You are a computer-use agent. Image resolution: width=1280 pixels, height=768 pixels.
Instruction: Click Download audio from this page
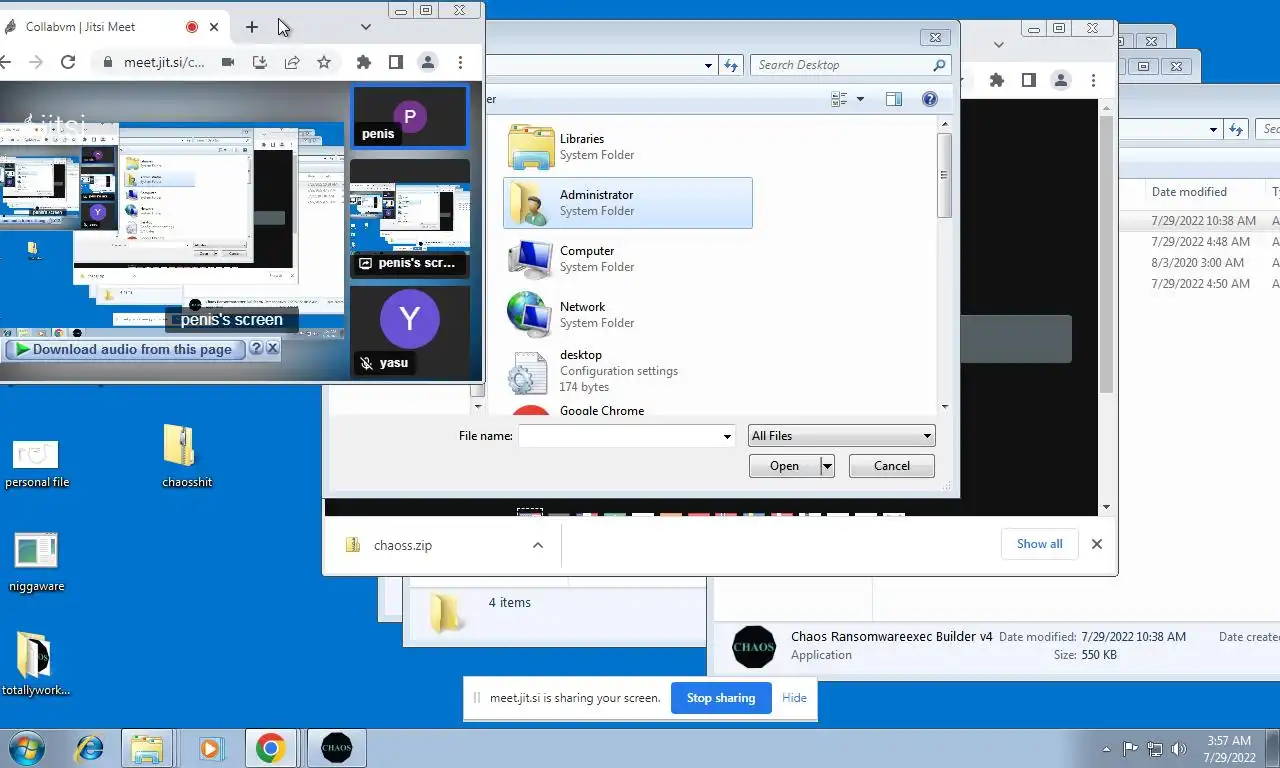[123, 349]
